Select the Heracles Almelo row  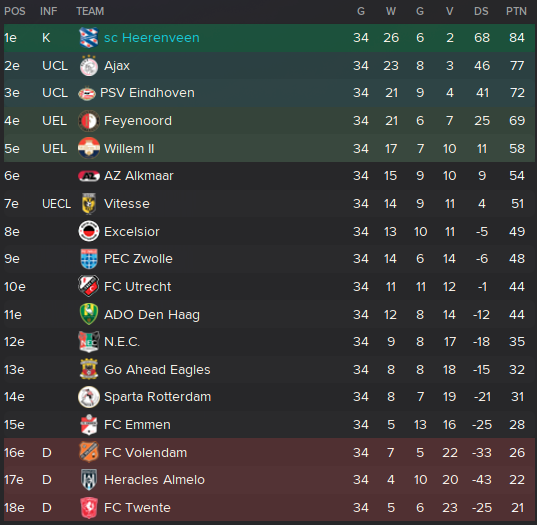pyautogui.click(x=269, y=480)
